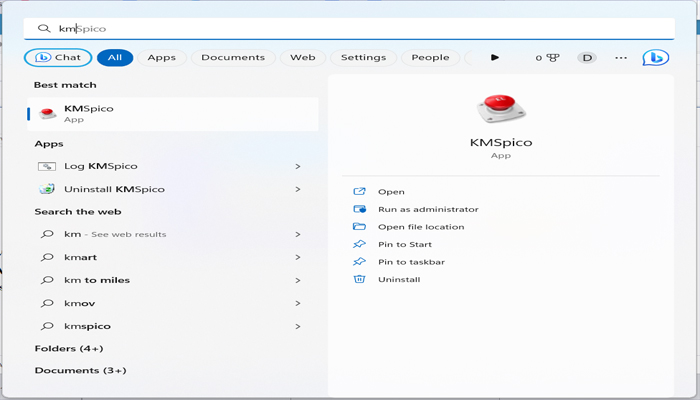Screen dimensions: 700x400
Task: Click the Uninstall trash icon in actions list
Action: click(360, 279)
